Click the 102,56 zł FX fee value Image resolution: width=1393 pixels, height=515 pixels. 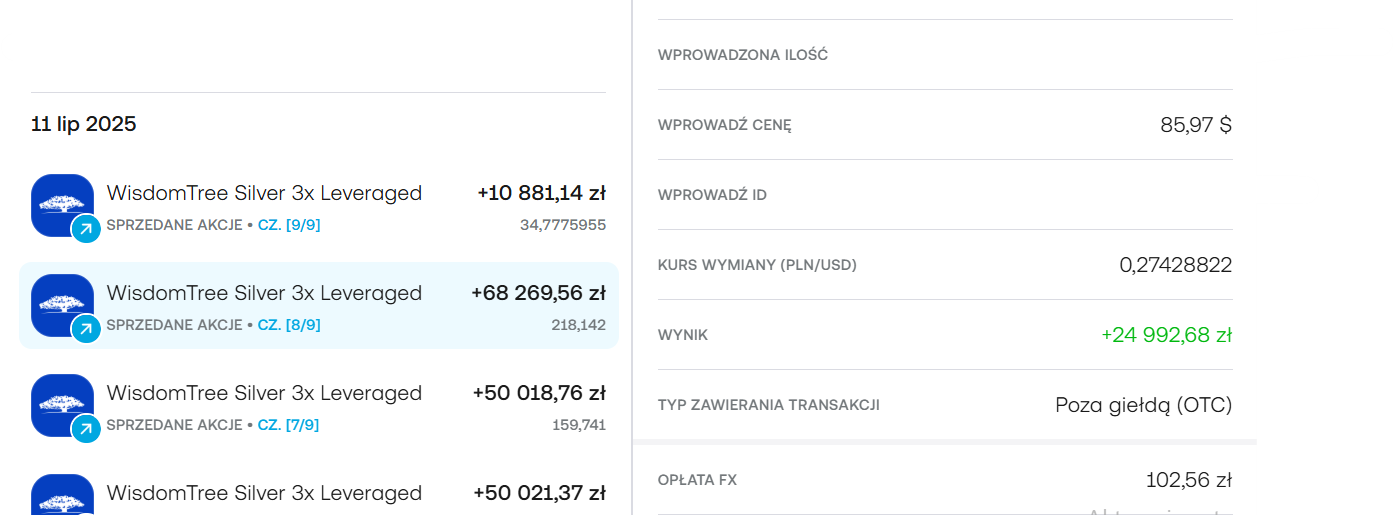pos(1188,480)
